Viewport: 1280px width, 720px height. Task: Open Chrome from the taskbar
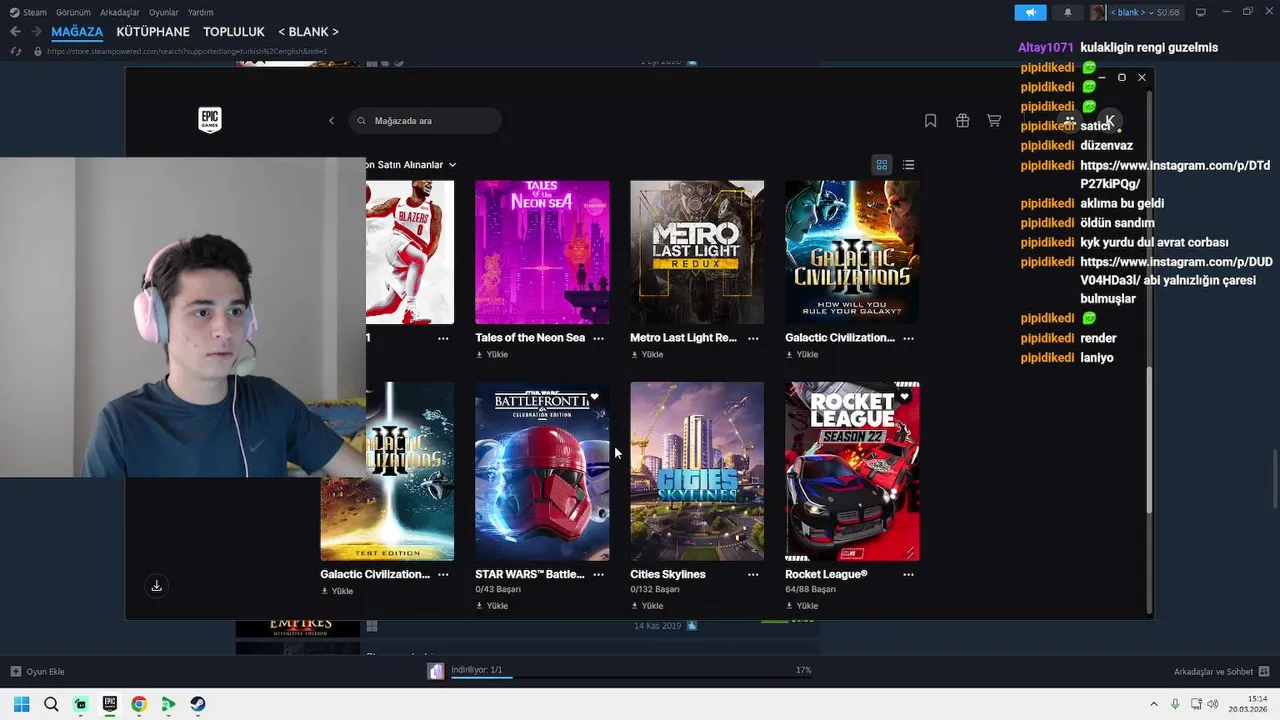139,704
